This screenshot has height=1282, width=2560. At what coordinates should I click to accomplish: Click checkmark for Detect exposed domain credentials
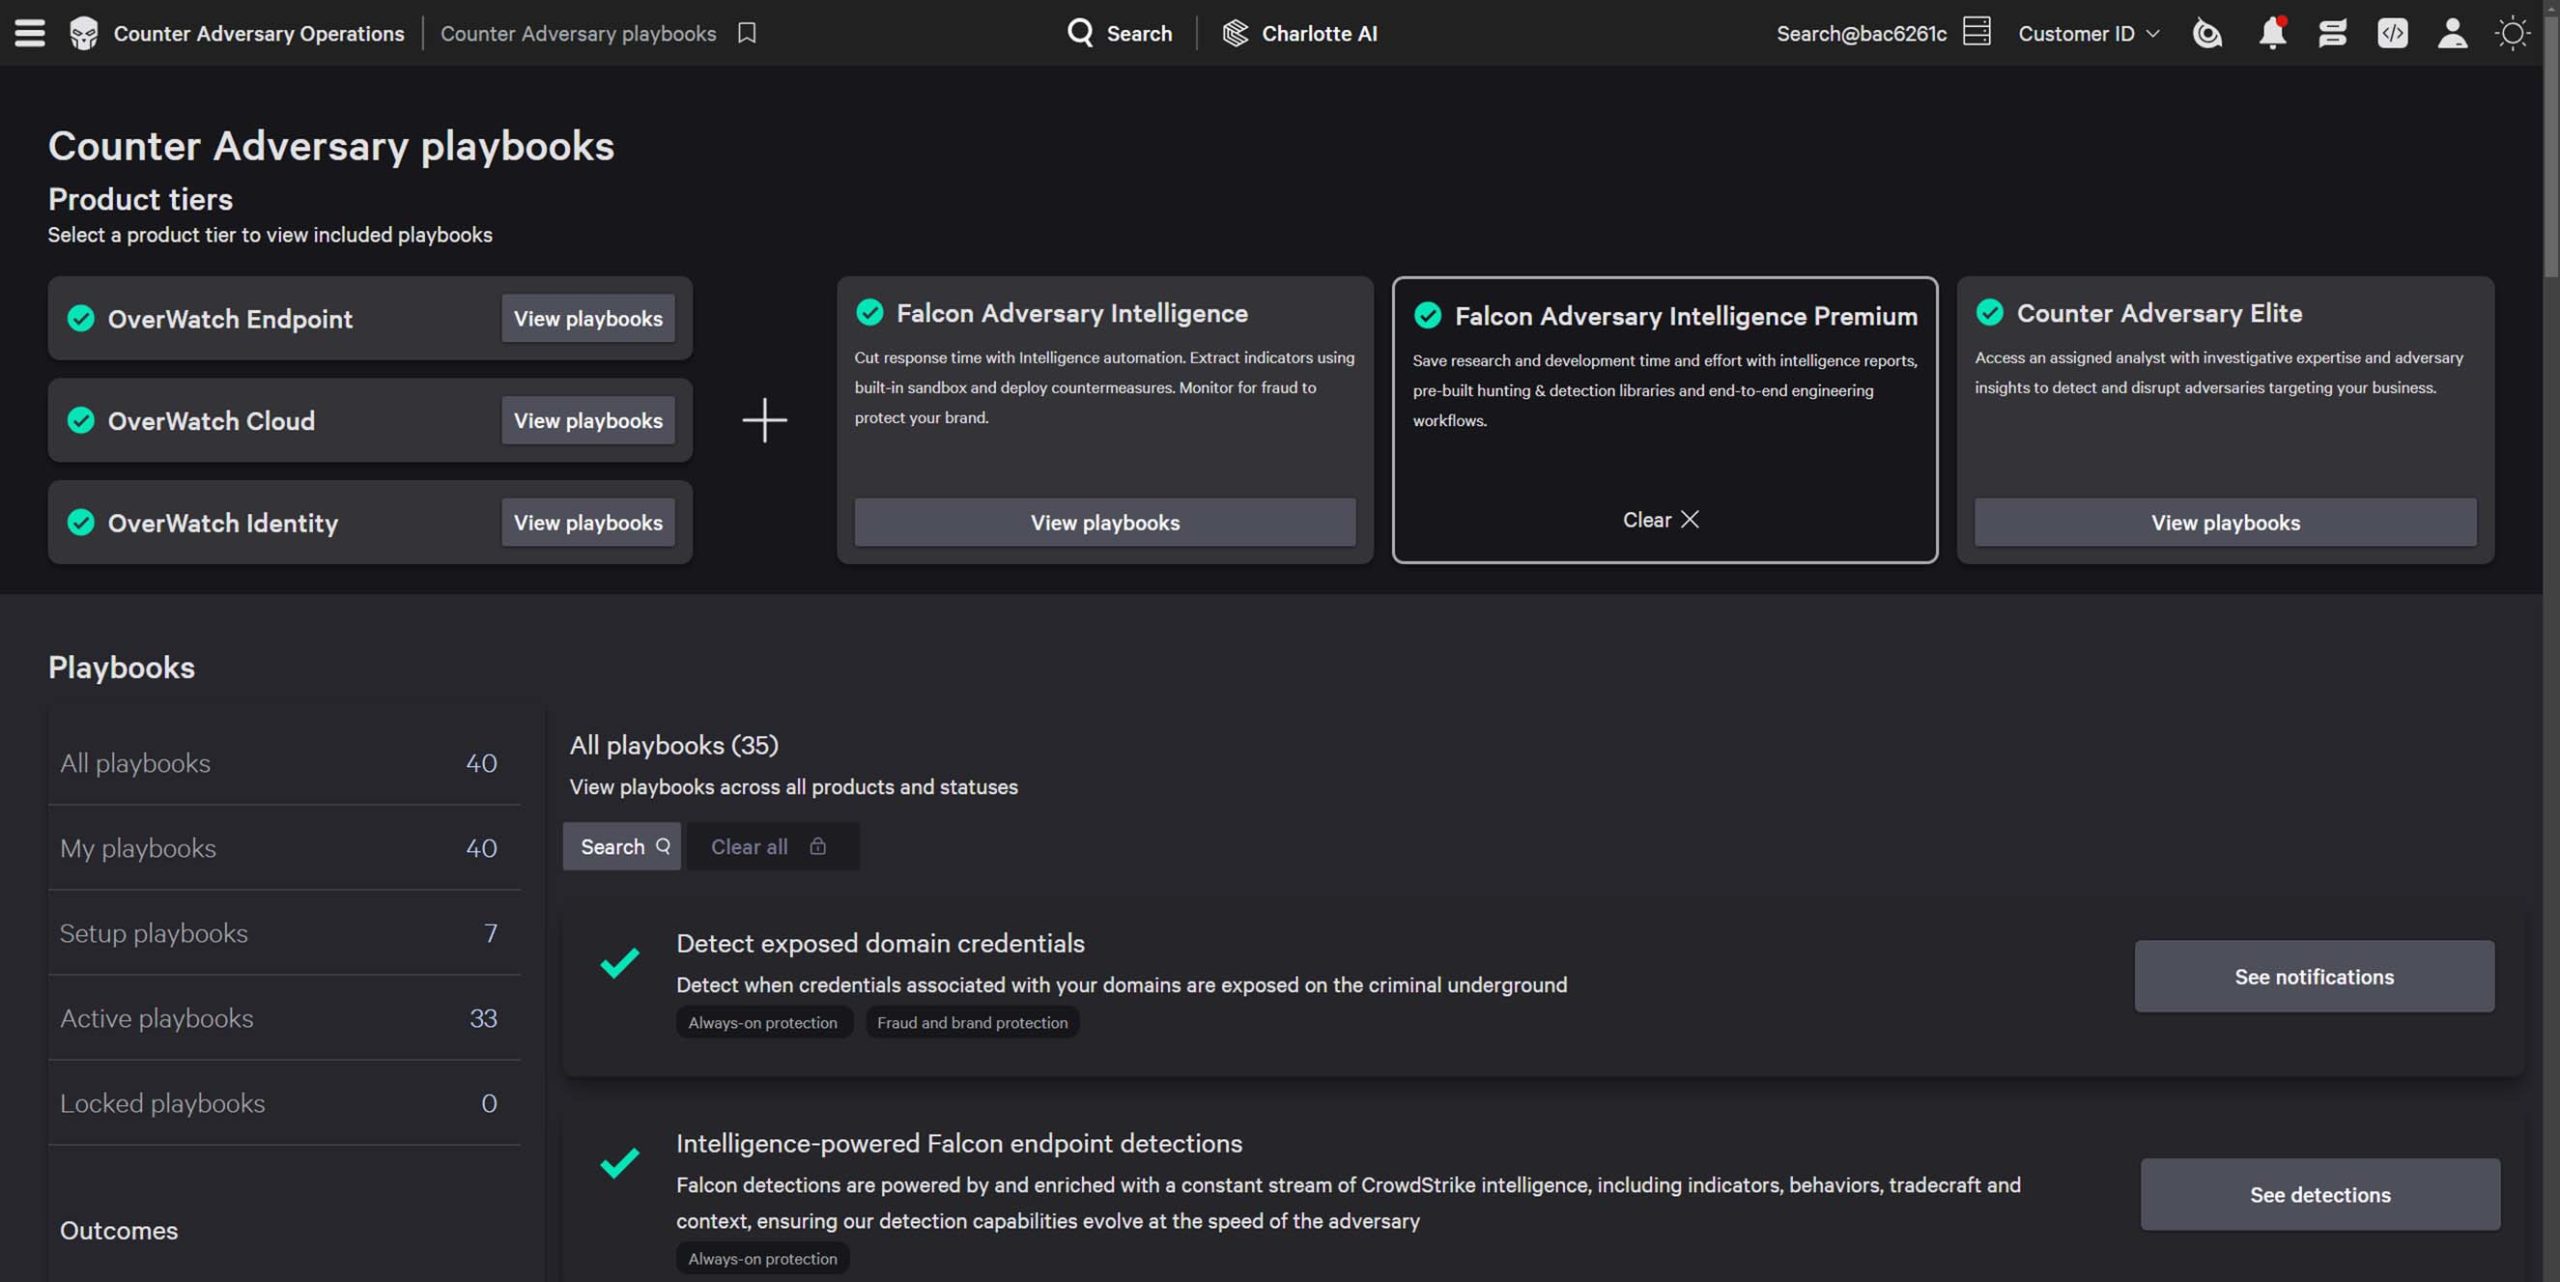coord(620,963)
